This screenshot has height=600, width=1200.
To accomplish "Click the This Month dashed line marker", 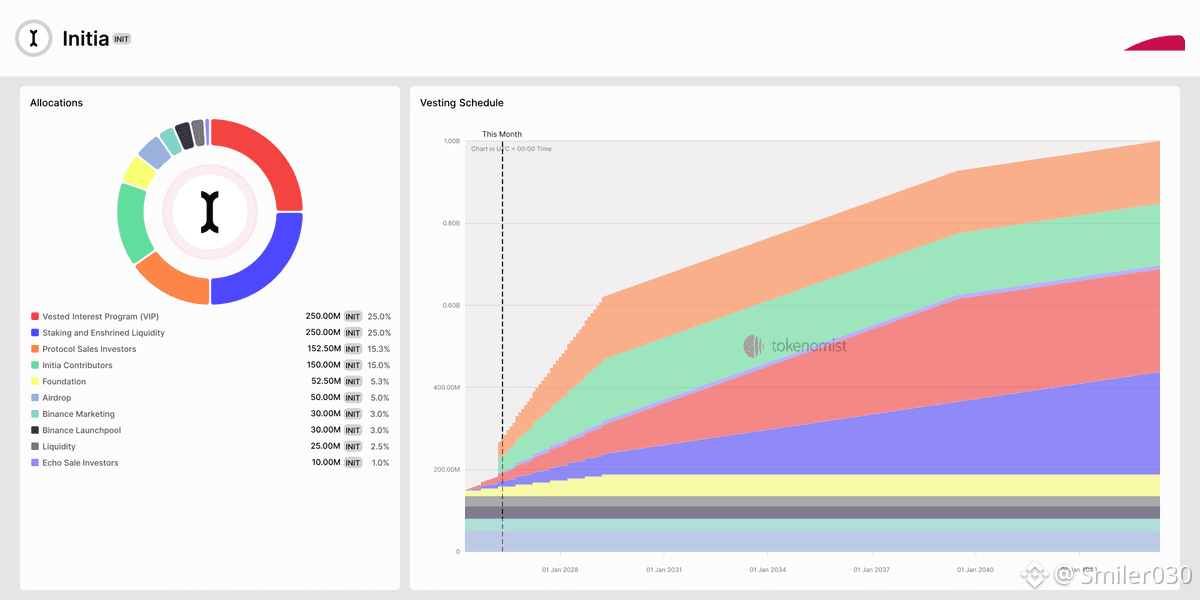I will (502, 345).
